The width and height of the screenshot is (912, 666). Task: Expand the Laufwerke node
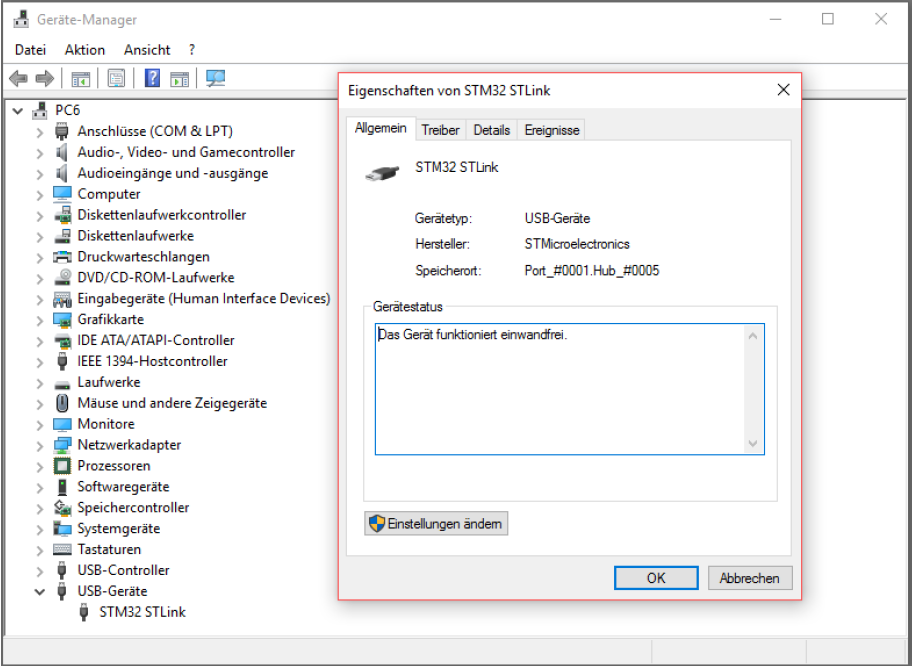pos(40,383)
